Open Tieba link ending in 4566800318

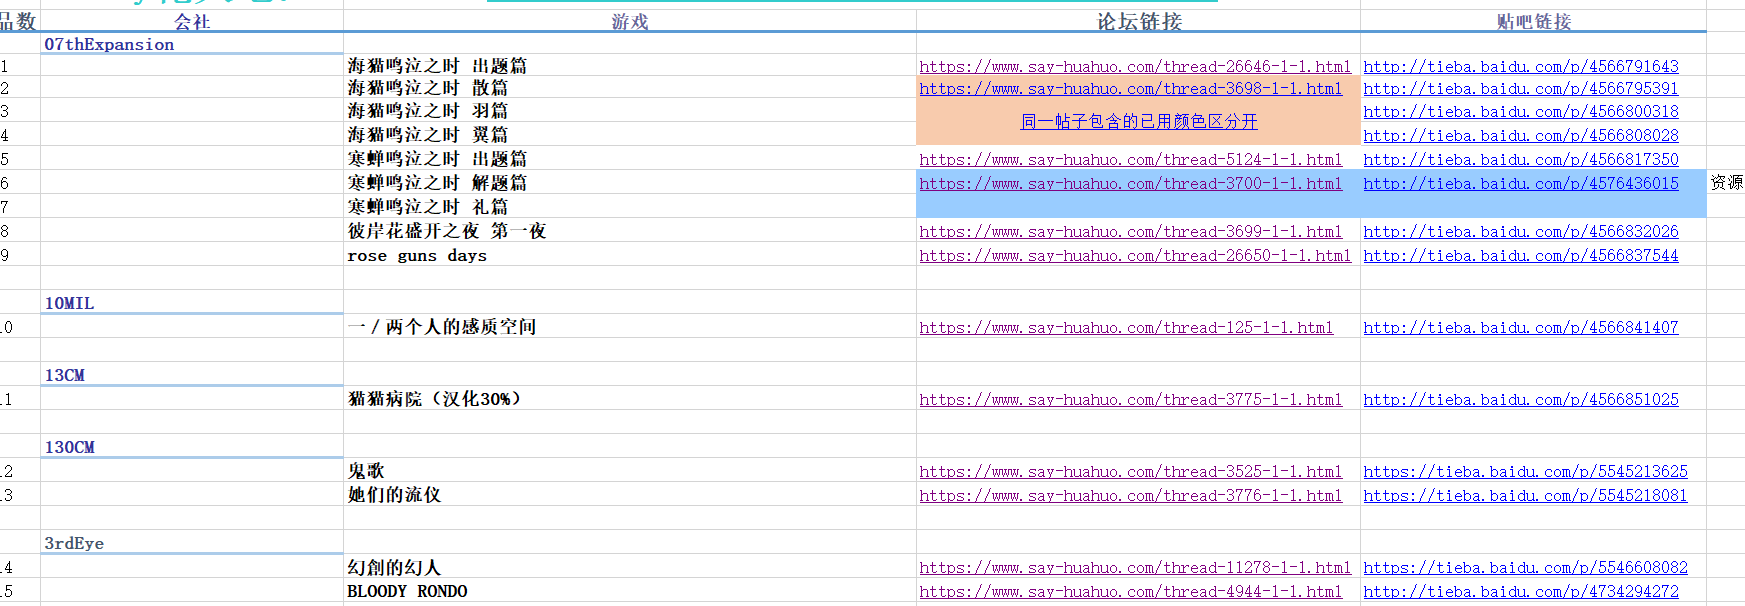pos(1521,112)
